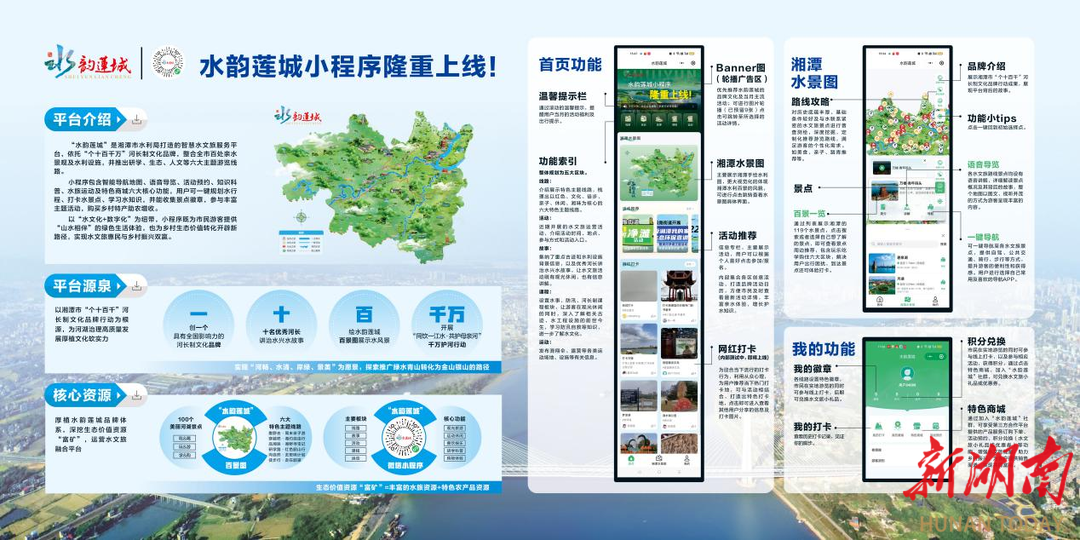Open the 图片 tab of the scenic spot card

click(883, 209)
